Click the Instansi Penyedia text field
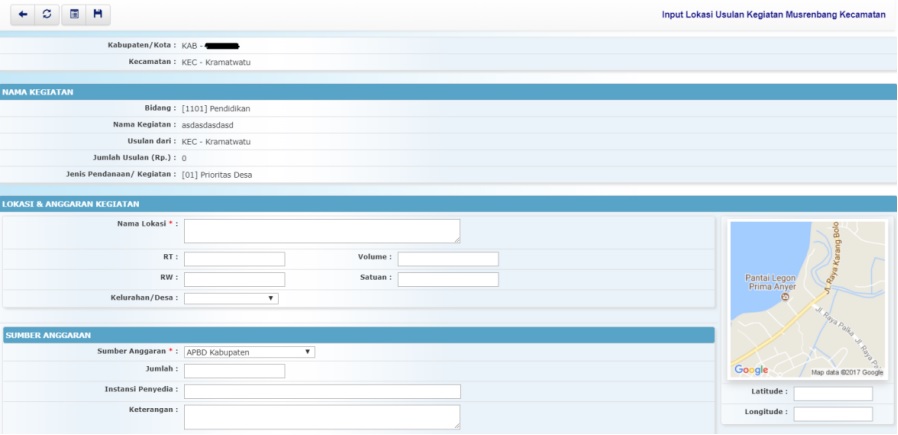The height and width of the screenshot is (435, 898). coord(321,391)
